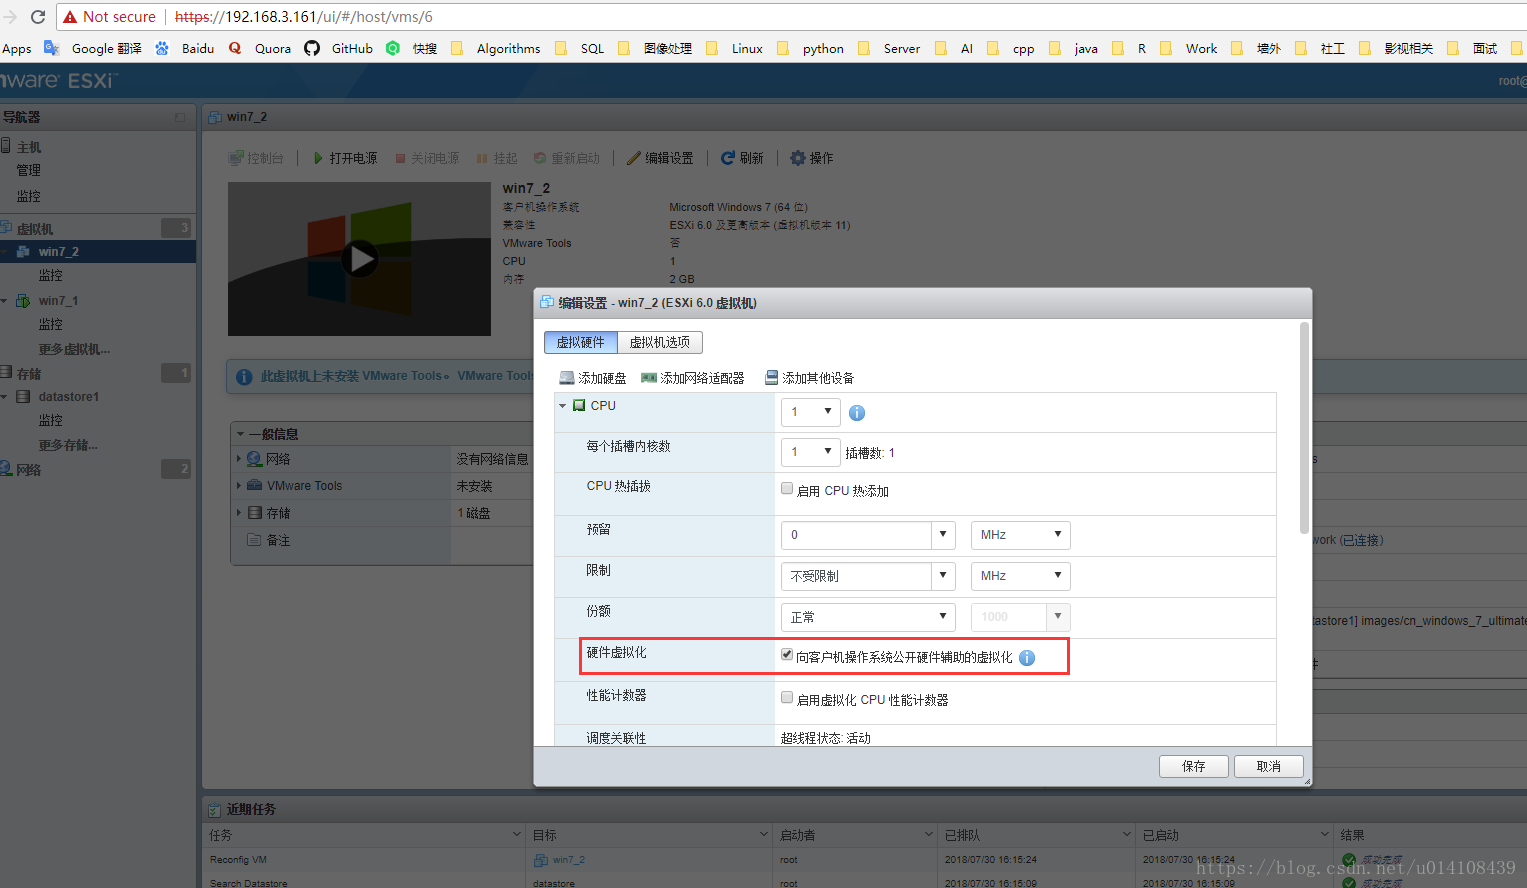1527x888 pixels.
Task: Click the VM console play thumbnail
Action: coord(359,259)
